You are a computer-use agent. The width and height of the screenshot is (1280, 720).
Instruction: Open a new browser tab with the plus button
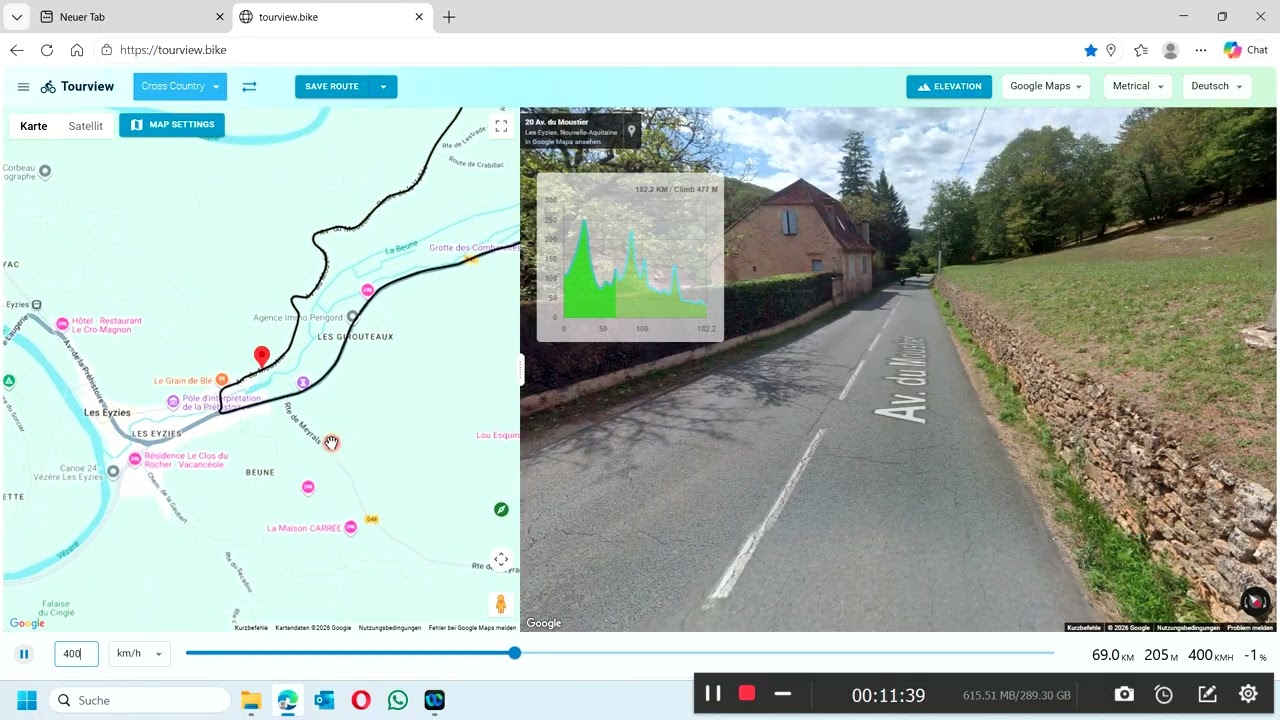point(449,17)
